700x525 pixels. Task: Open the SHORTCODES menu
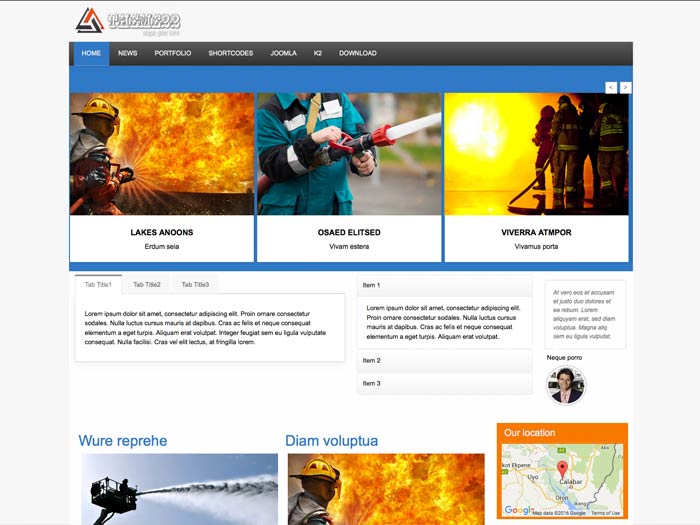click(230, 53)
